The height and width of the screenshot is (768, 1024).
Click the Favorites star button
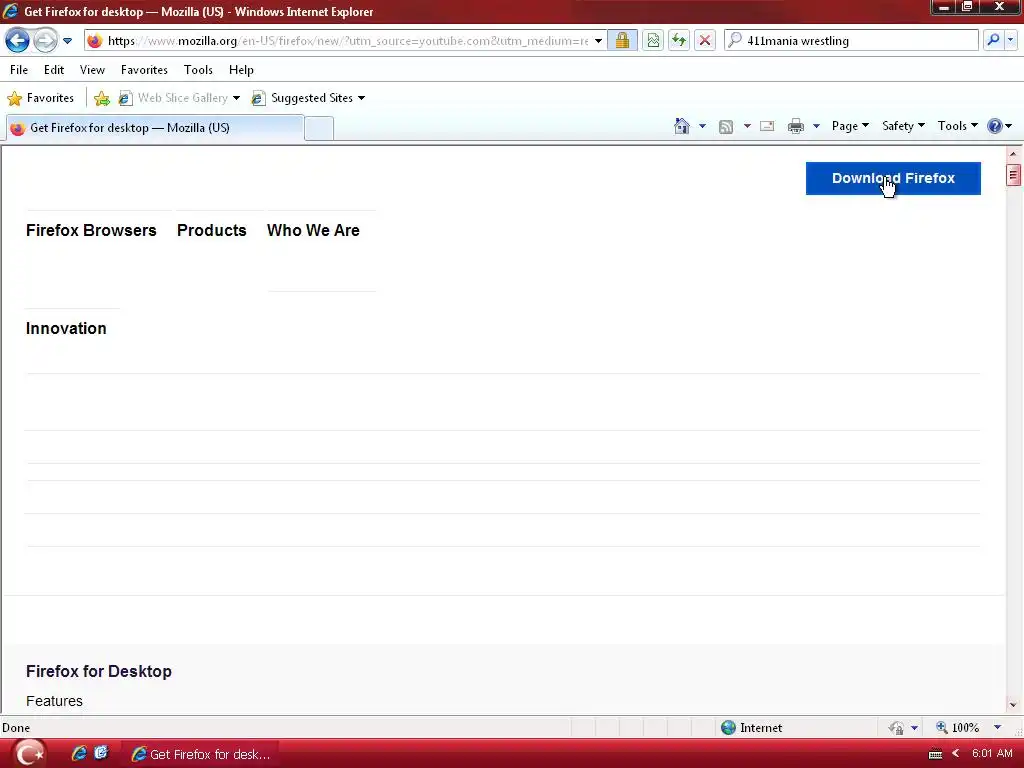tap(40, 98)
